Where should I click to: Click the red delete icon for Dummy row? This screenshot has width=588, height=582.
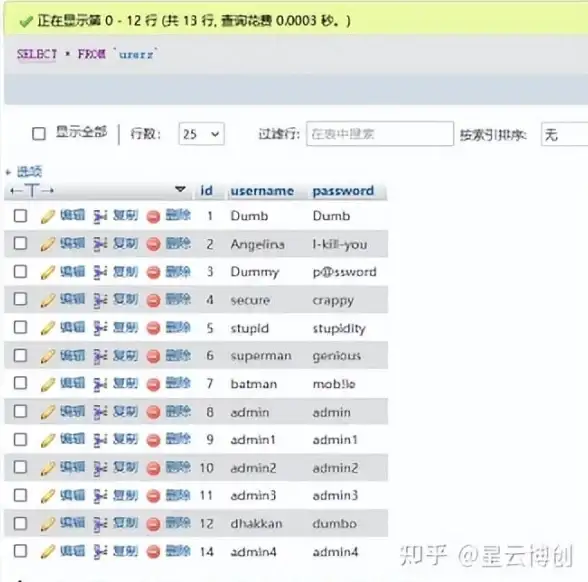[153, 273]
